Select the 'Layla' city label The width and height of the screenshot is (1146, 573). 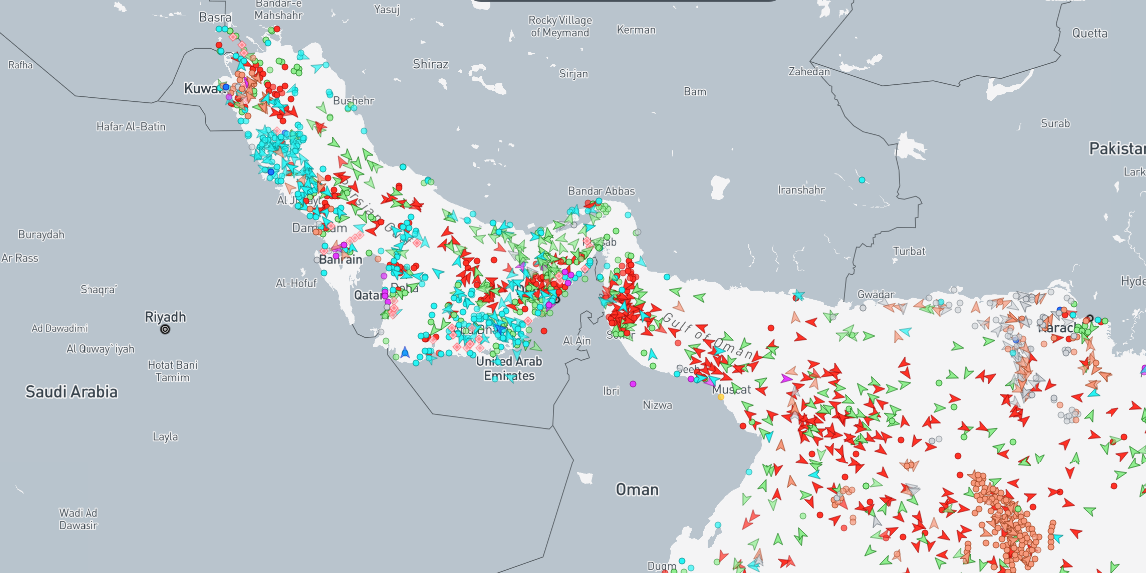click(165, 437)
